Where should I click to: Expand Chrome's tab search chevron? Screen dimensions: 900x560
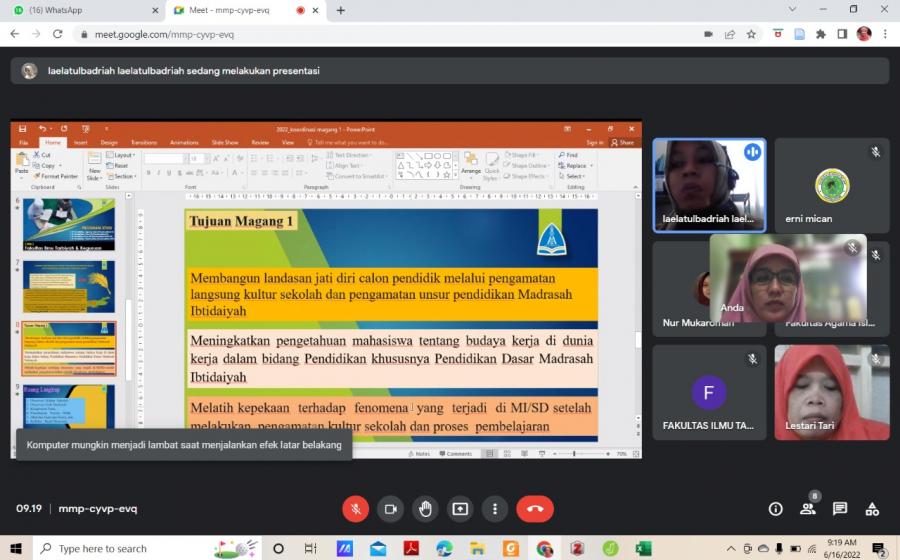(x=793, y=10)
